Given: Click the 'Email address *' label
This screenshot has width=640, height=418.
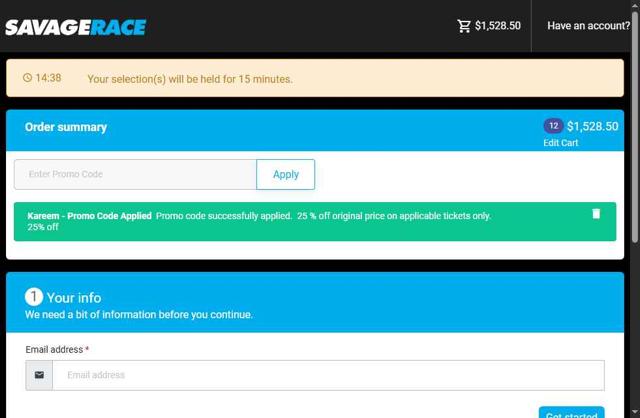Looking at the screenshot, I should 57,349.
